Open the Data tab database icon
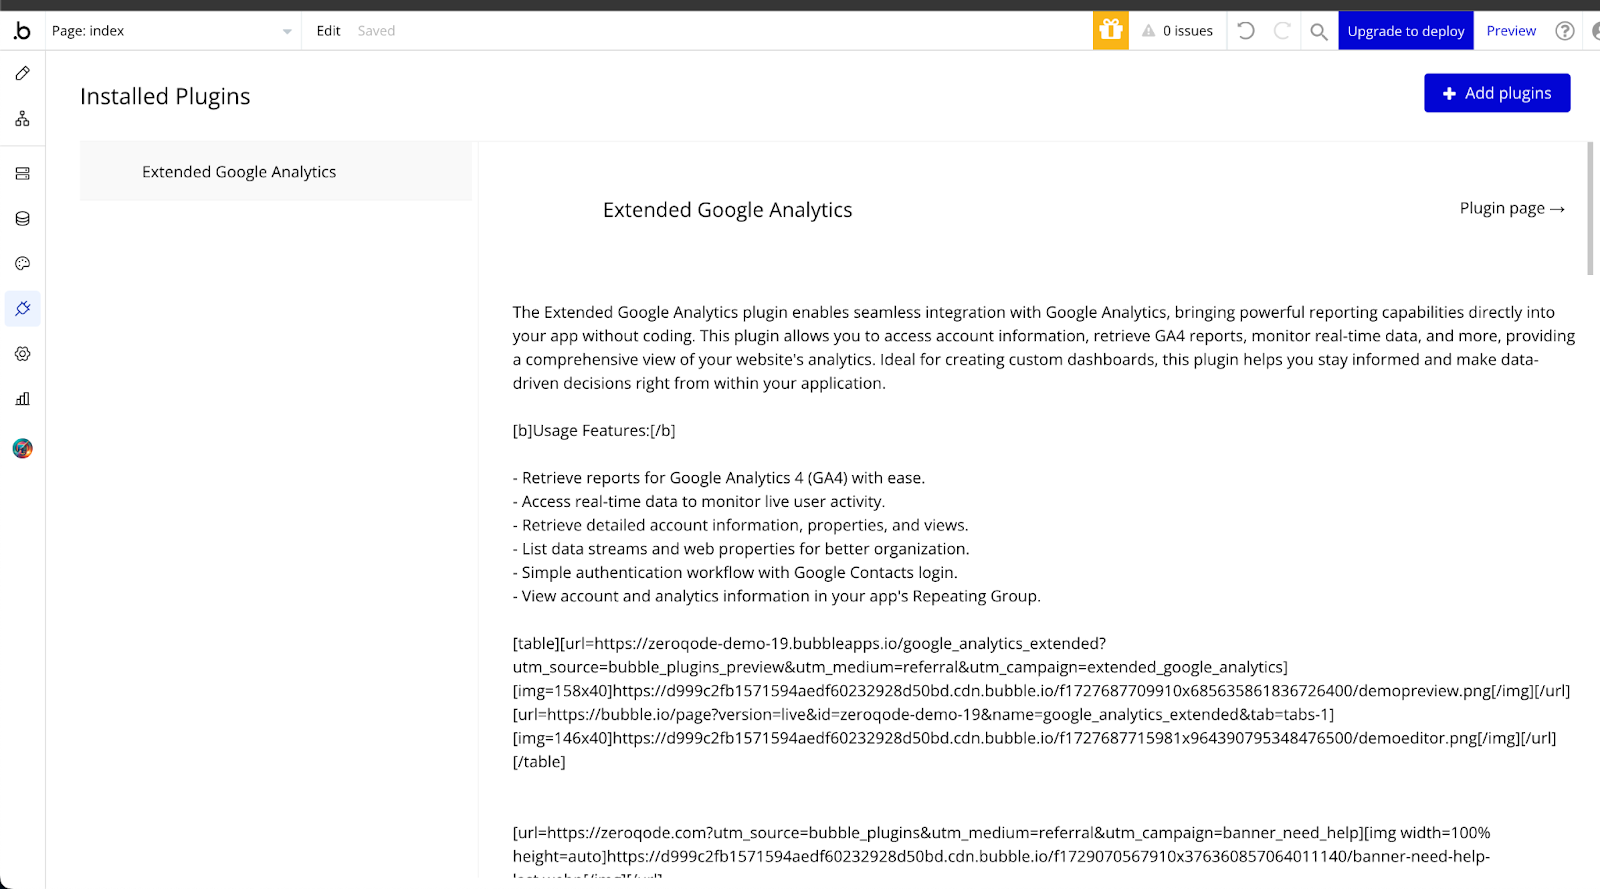 click(22, 219)
